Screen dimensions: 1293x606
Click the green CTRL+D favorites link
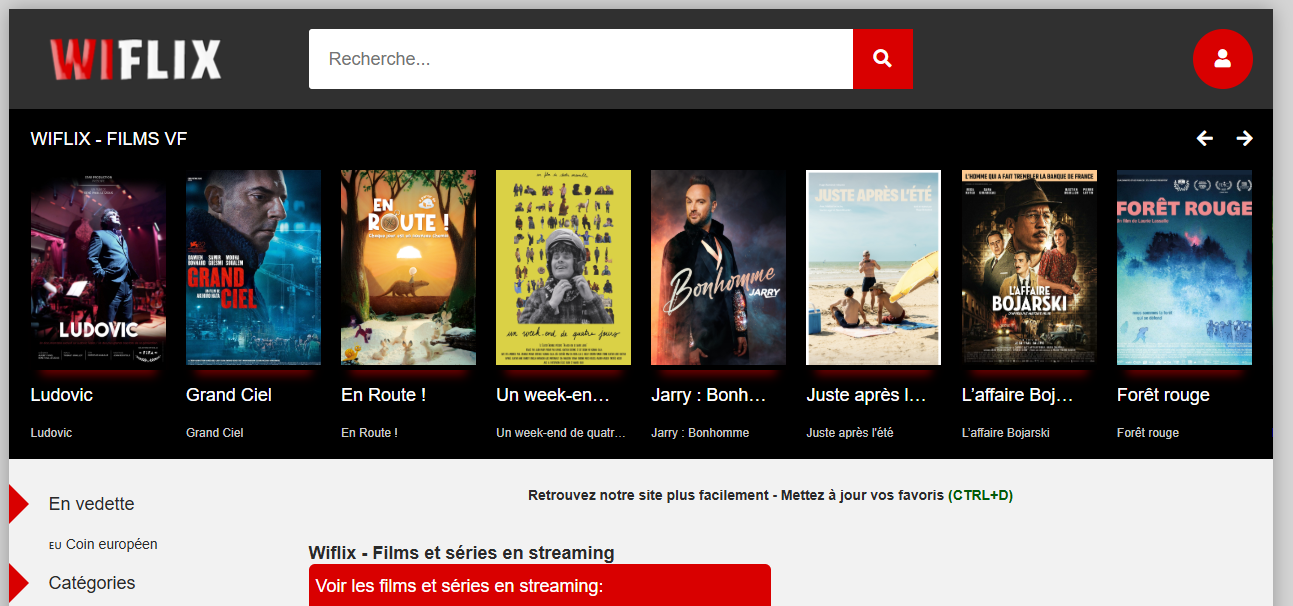coord(986,494)
